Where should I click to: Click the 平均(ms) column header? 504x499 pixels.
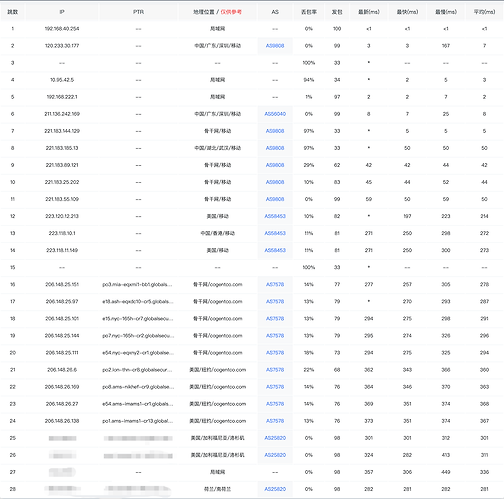click(x=484, y=12)
